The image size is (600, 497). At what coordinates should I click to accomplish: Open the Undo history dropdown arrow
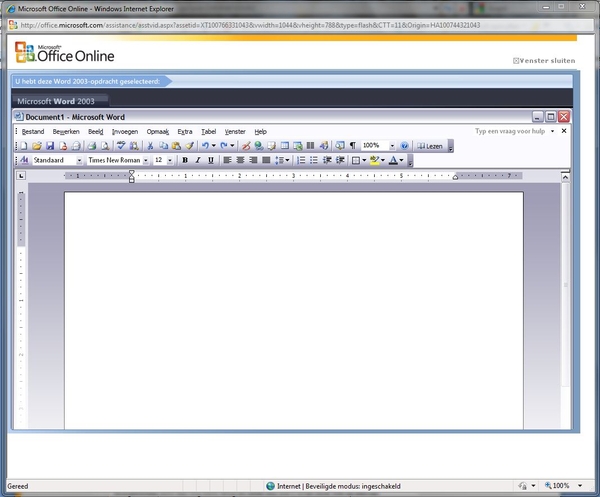coord(214,146)
